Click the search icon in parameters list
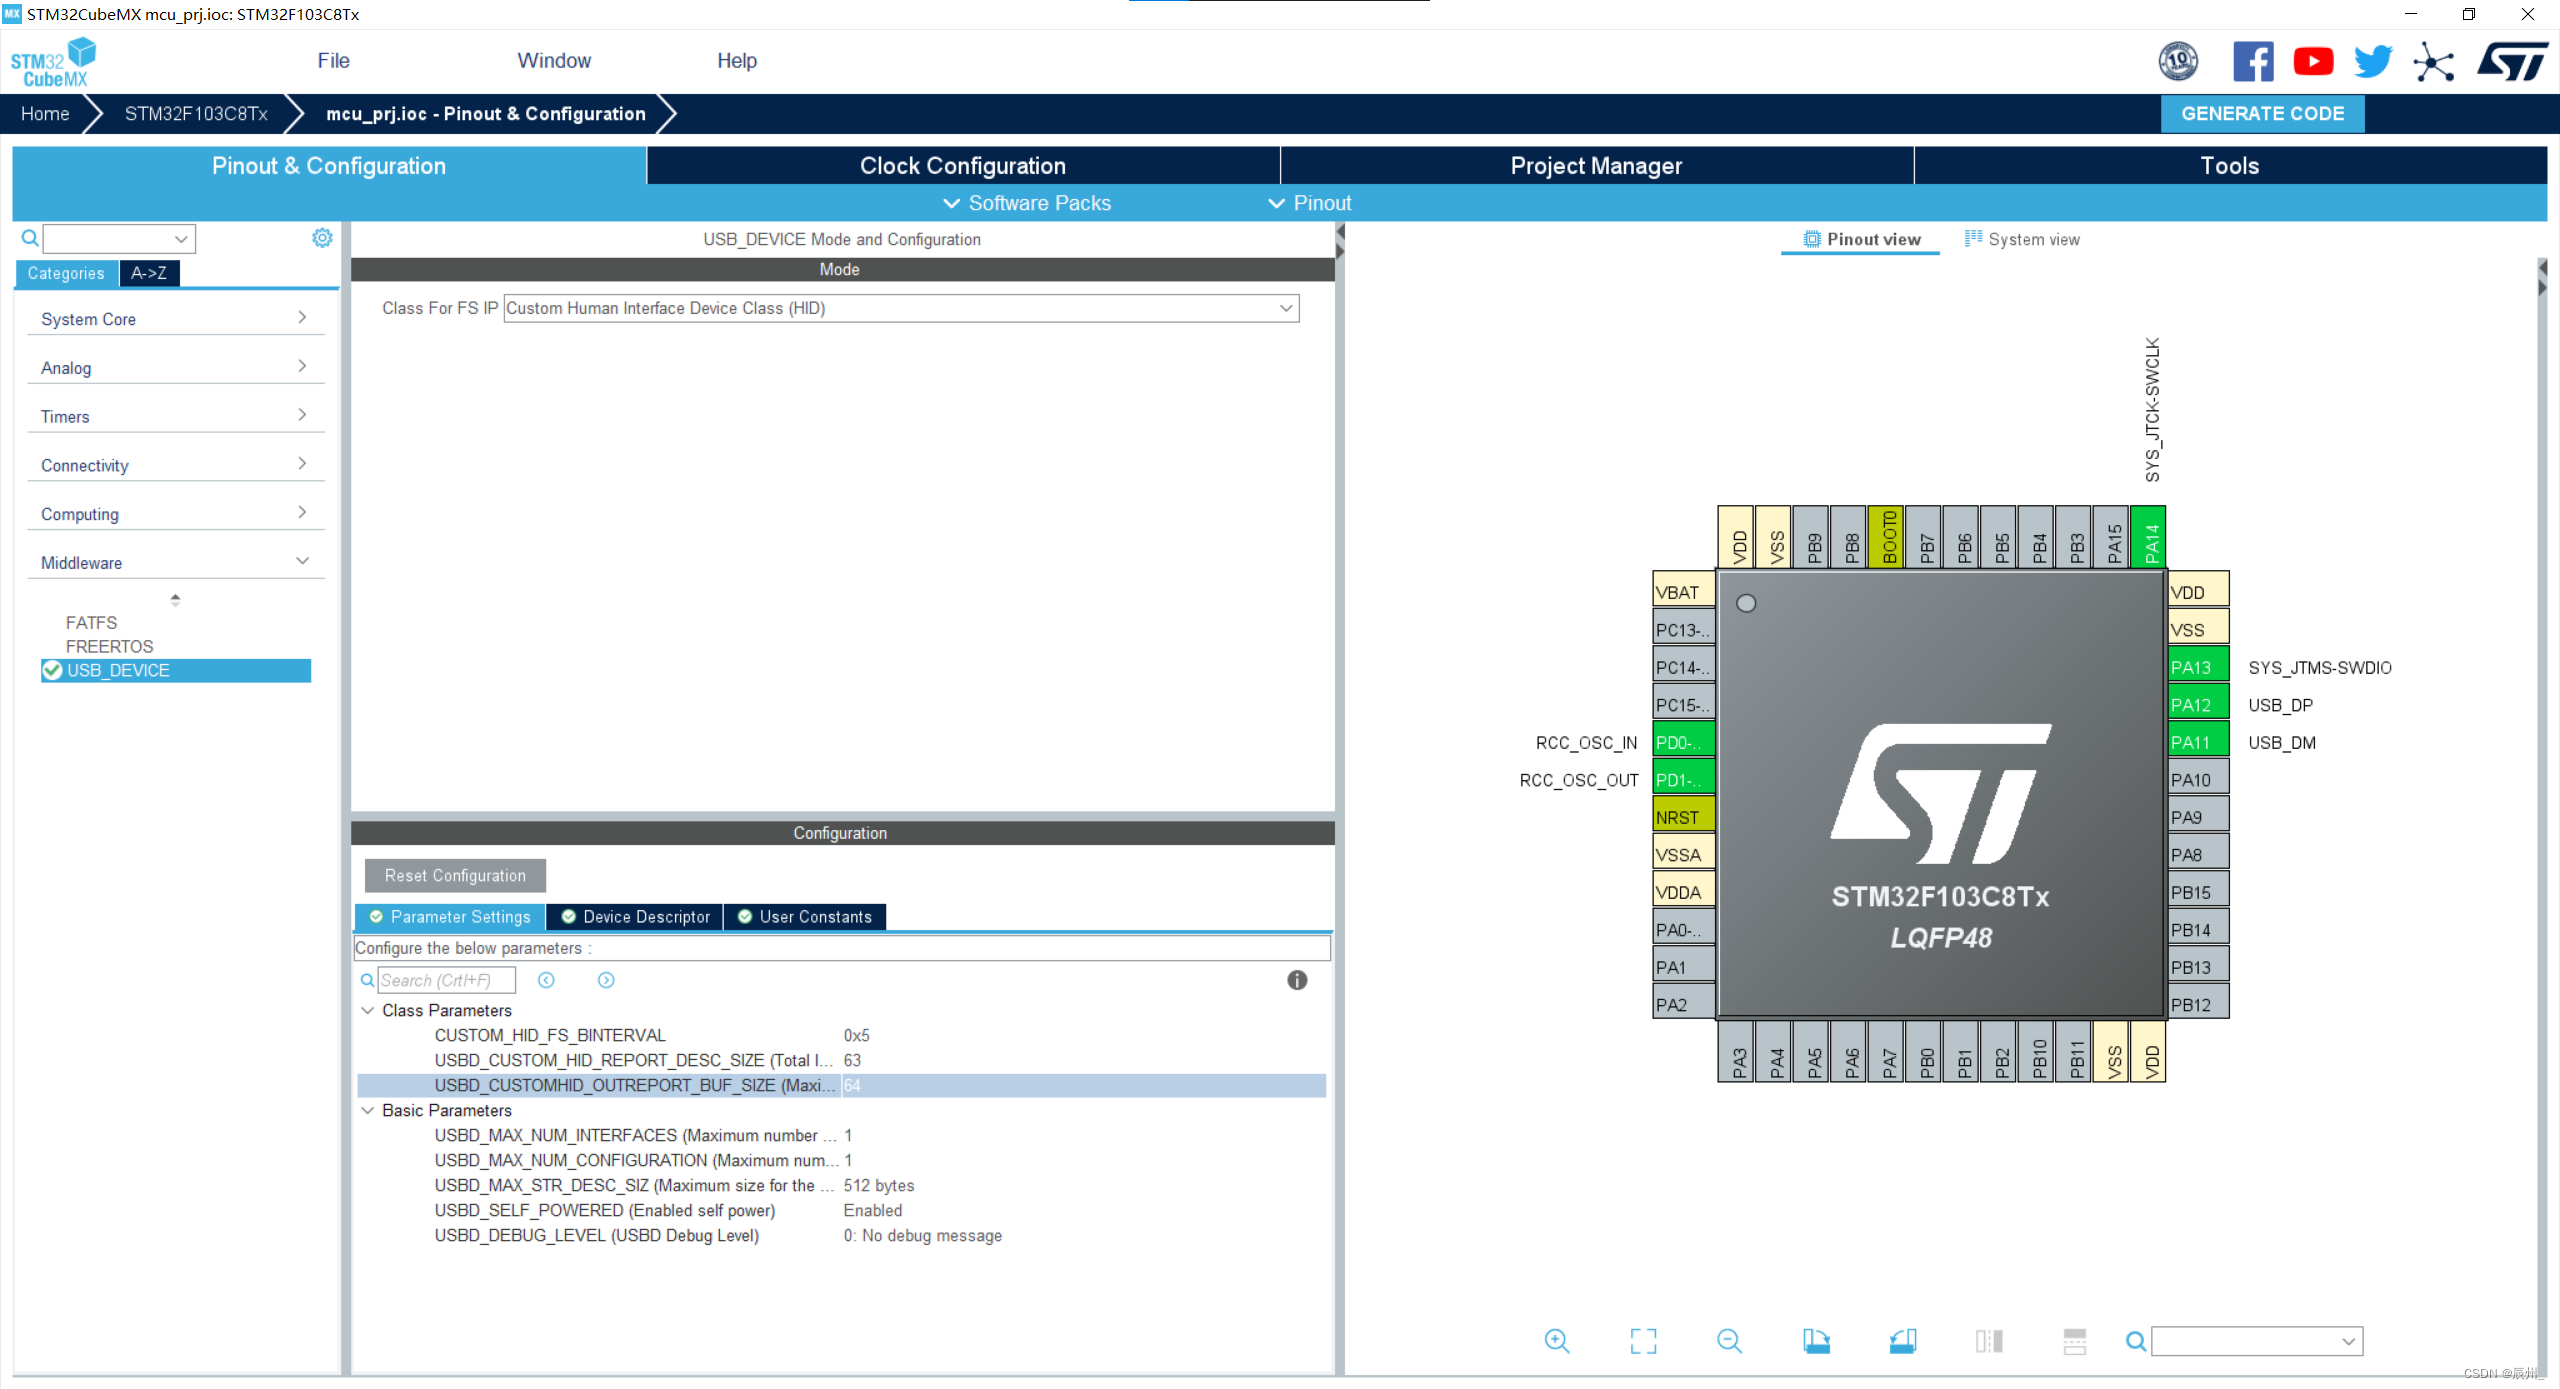The width and height of the screenshot is (2560, 1389). click(x=368, y=978)
